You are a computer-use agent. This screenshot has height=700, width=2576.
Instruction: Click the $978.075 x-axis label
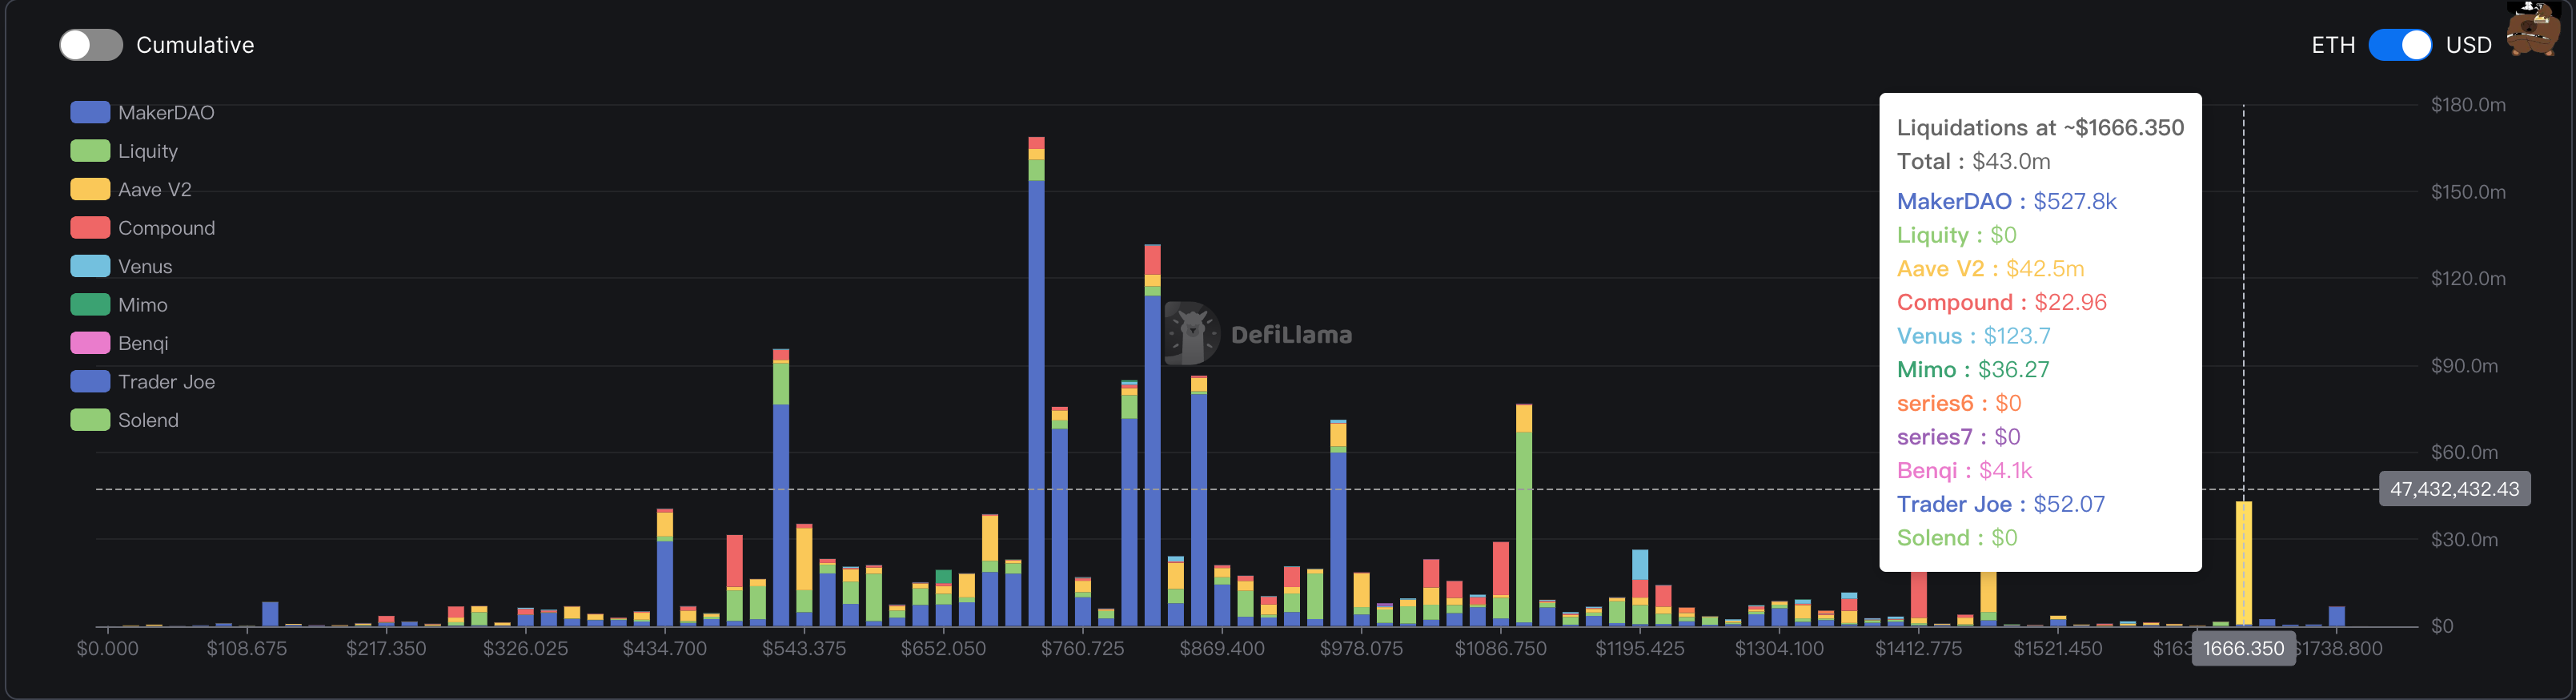click(1361, 649)
